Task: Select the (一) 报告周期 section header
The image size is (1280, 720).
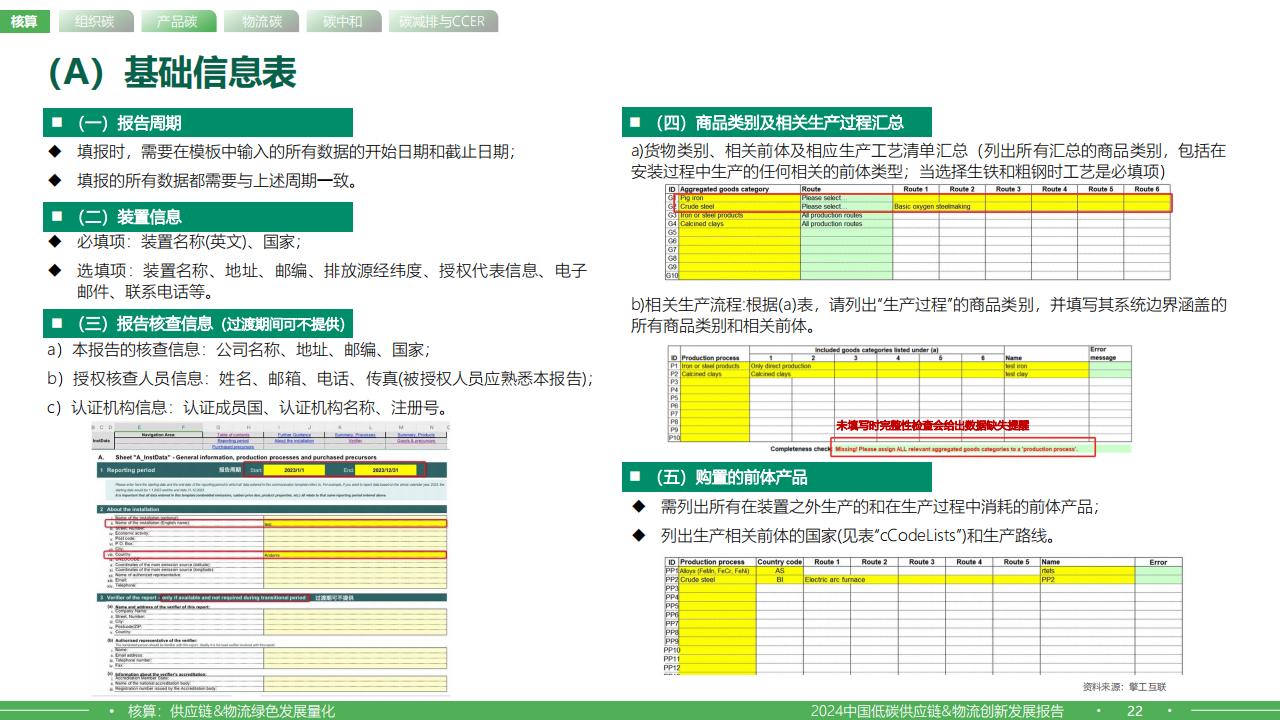Action: (x=198, y=123)
